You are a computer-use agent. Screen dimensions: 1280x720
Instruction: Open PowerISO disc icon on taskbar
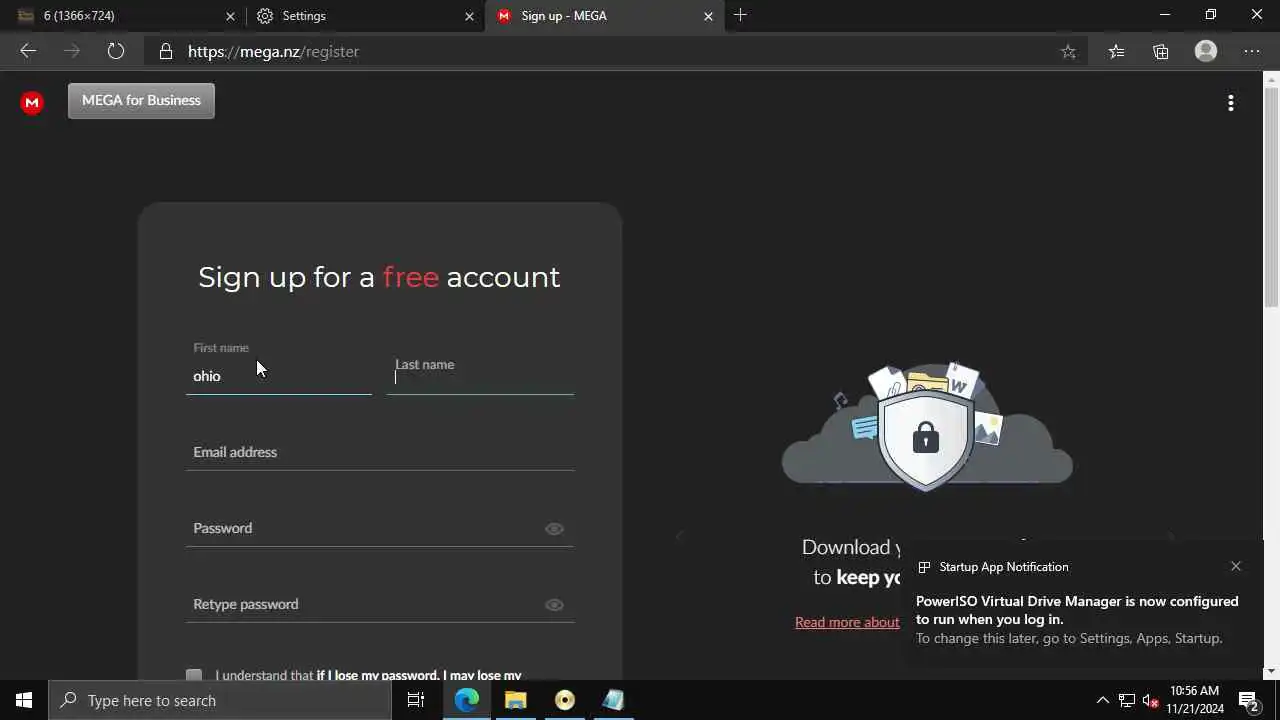click(x=565, y=700)
